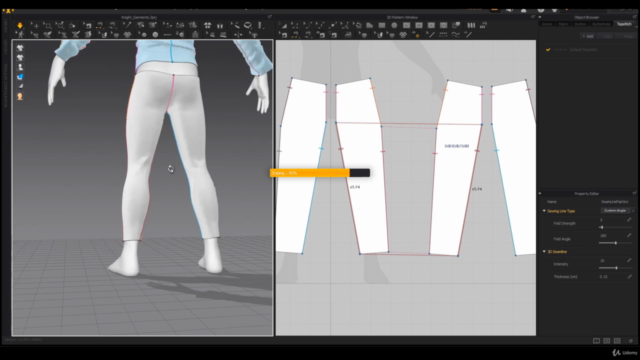Click the leftmost layout button in status bar
The height and width of the screenshot is (360, 640).
pyautogui.click(x=596, y=341)
